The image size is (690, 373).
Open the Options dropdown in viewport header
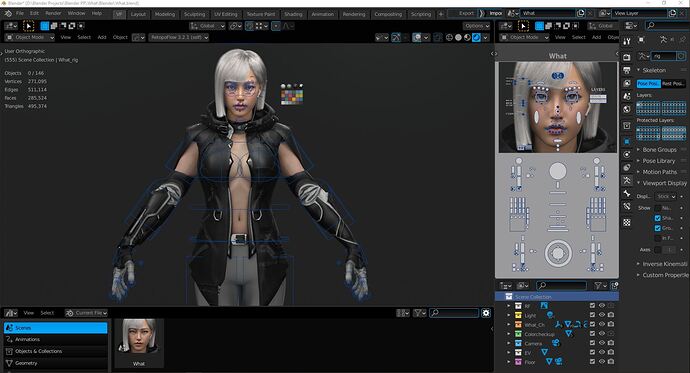[x=476, y=26]
